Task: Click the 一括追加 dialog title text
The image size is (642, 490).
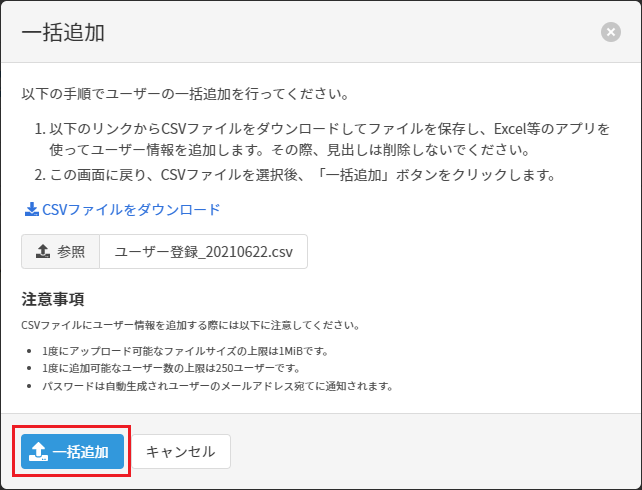Action: [63, 32]
